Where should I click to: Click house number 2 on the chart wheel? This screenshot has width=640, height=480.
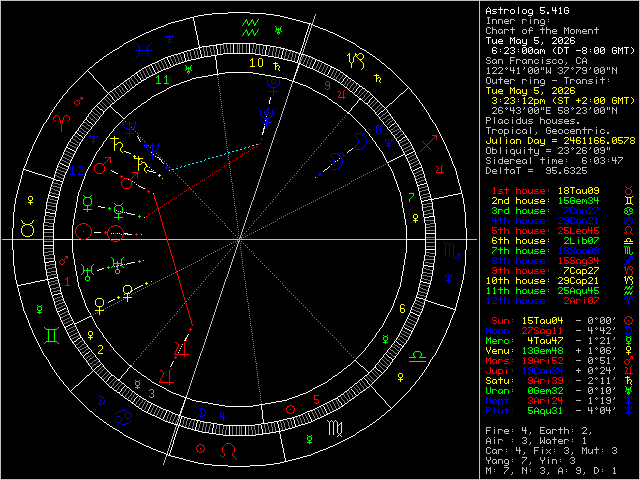pos(100,350)
